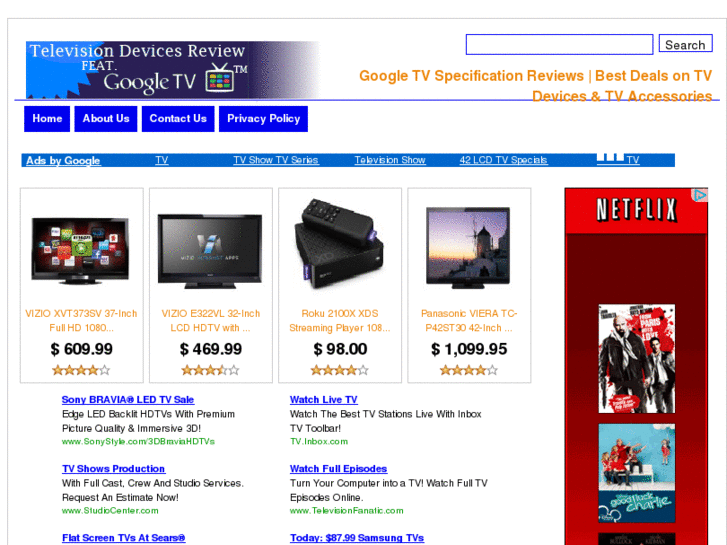Click the www.StudioCenter.com URL
The width and height of the screenshot is (727, 545).
pos(110,511)
